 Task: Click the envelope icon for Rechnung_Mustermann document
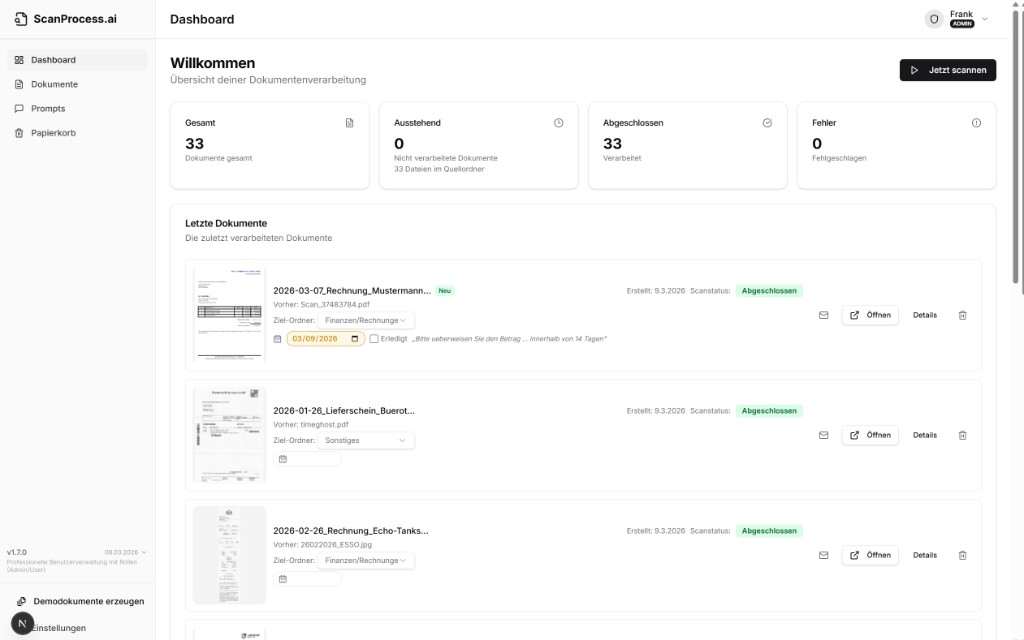tap(824, 315)
